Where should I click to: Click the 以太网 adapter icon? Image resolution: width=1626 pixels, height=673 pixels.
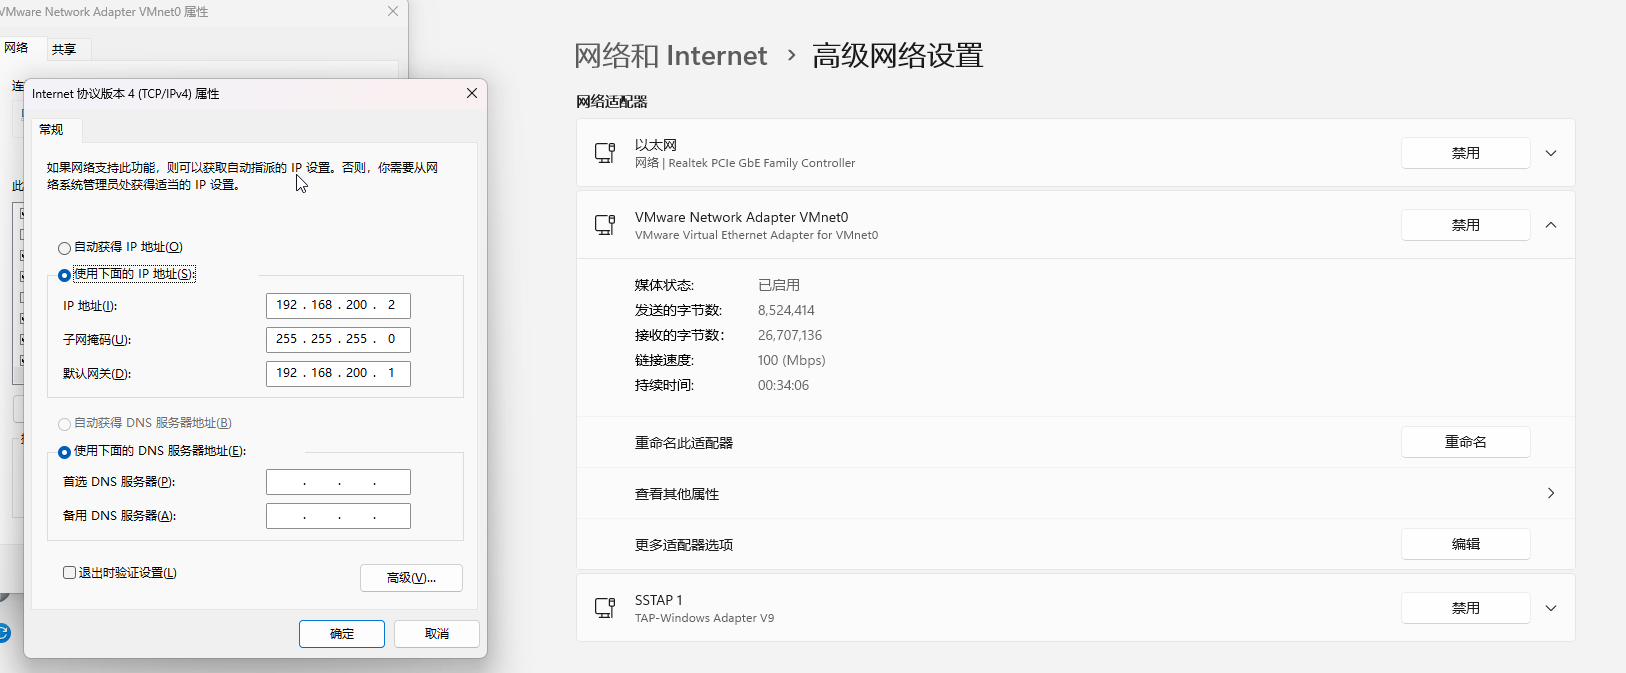click(605, 153)
